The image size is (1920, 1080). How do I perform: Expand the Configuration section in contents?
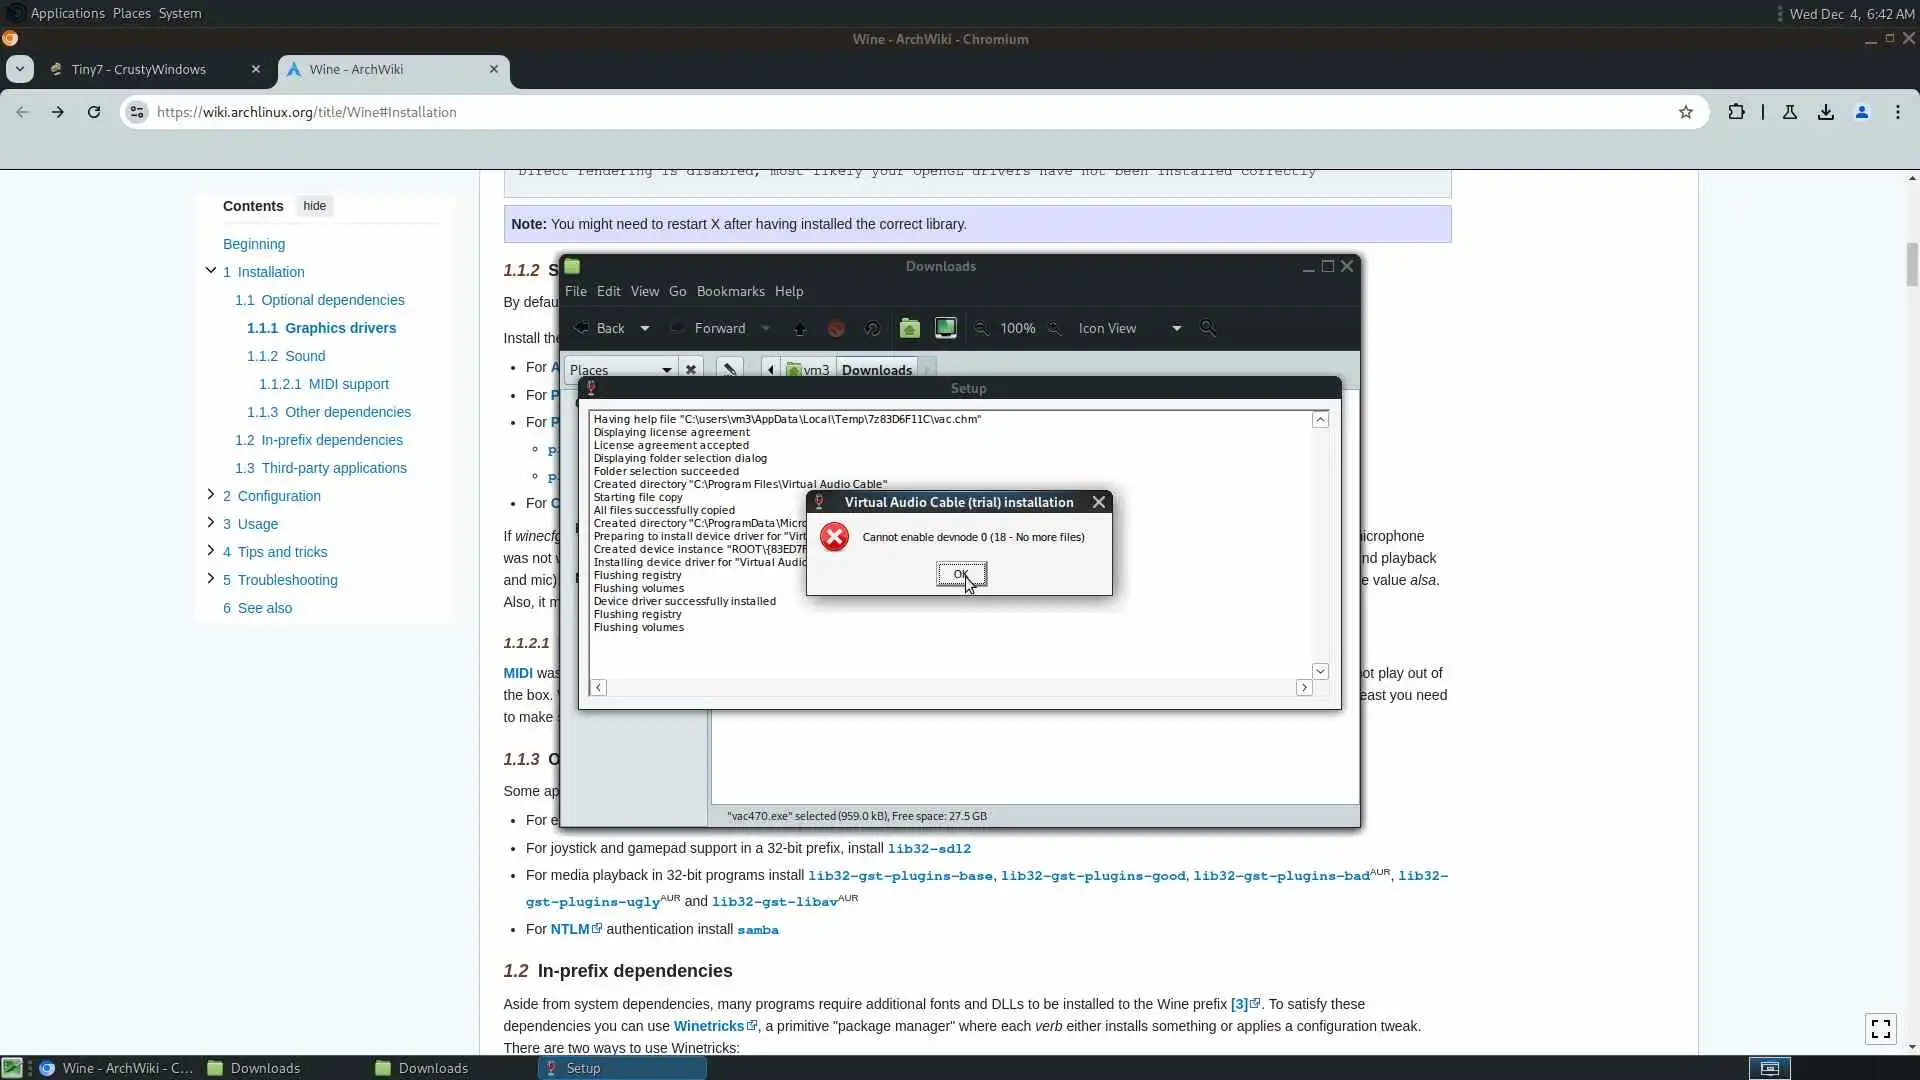tap(211, 495)
